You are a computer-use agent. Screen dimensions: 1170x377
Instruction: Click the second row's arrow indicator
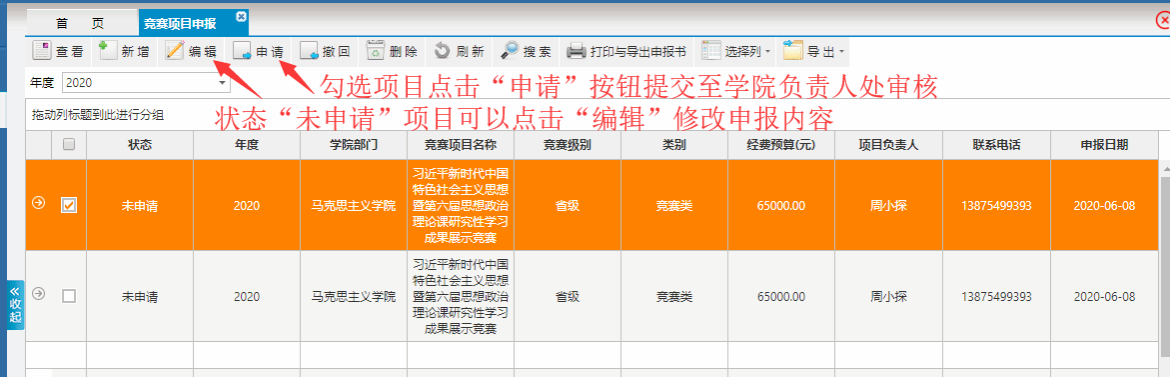[38, 295]
